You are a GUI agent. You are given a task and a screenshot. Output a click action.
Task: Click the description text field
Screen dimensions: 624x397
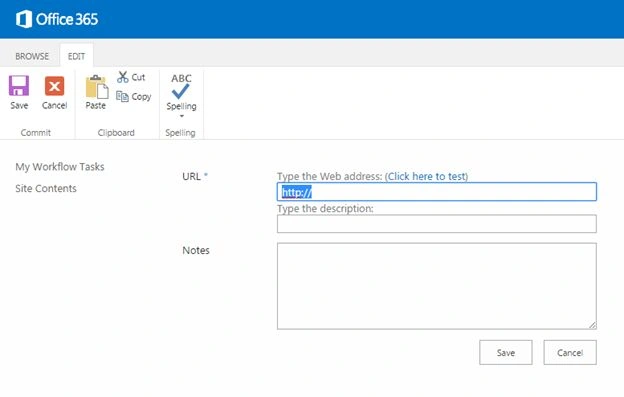(437, 224)
